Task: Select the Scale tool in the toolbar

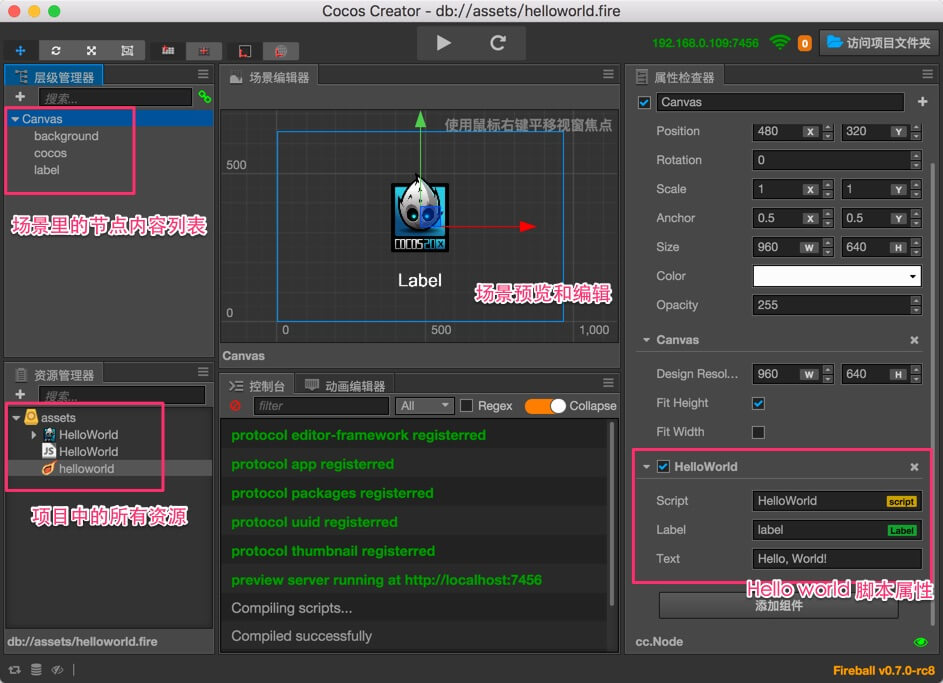Action: point(92,50)
